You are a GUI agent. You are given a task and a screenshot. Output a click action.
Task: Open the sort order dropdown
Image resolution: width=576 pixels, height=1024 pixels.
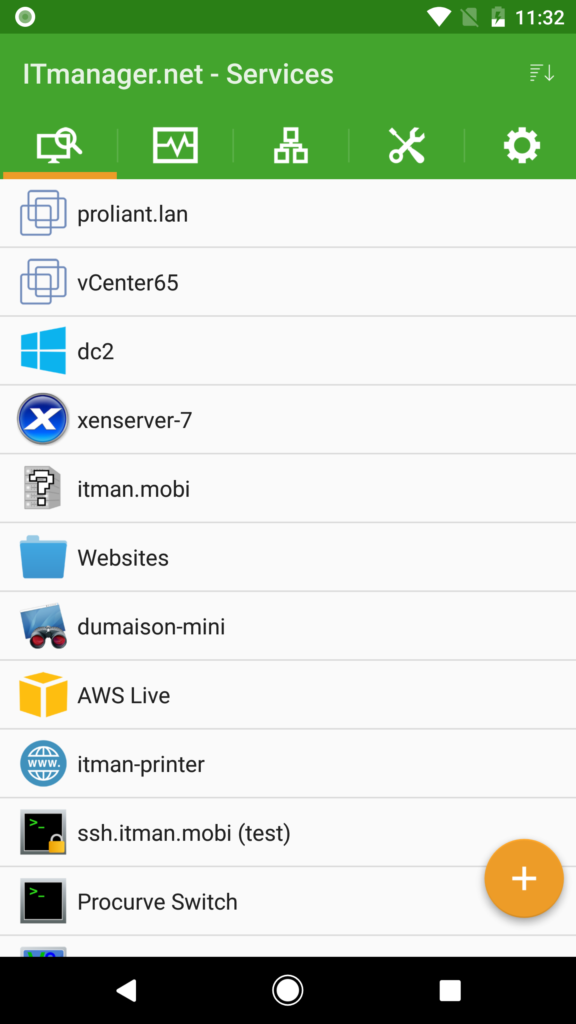tap(541, 73)
